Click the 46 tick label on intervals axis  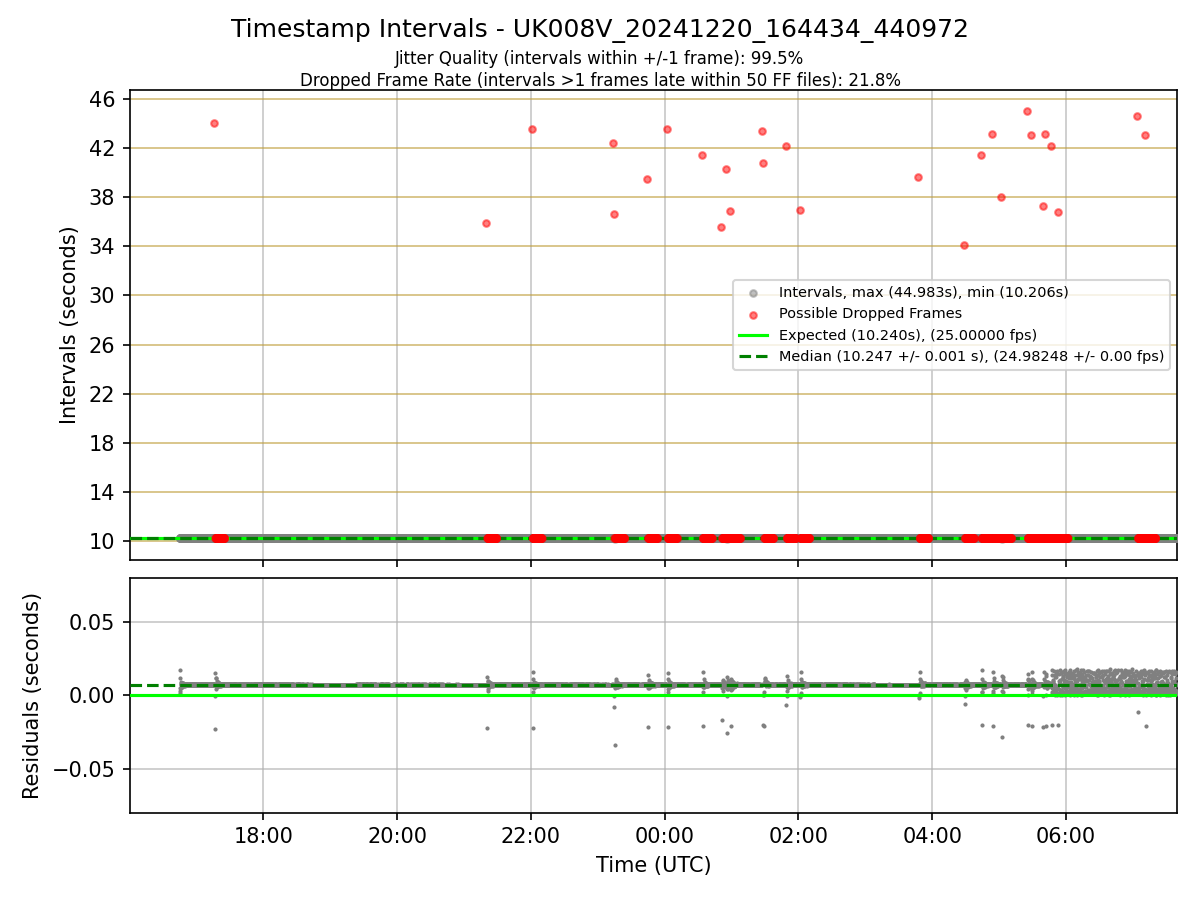coord(105,99)
